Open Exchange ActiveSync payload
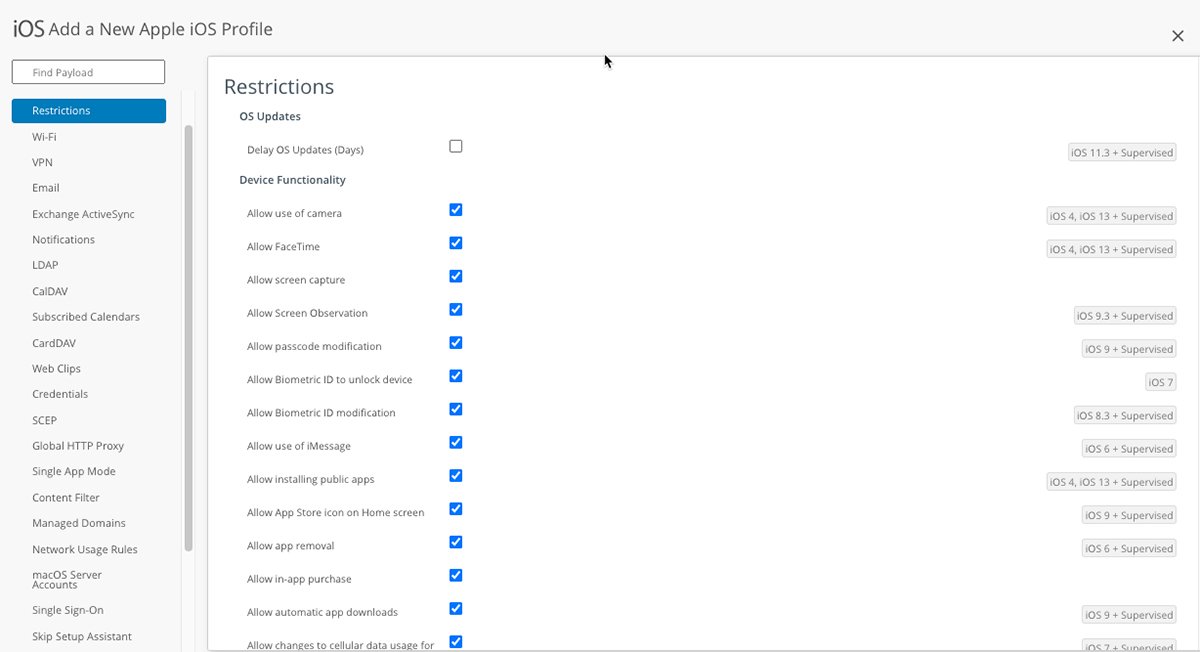 (x=83, y=214)
